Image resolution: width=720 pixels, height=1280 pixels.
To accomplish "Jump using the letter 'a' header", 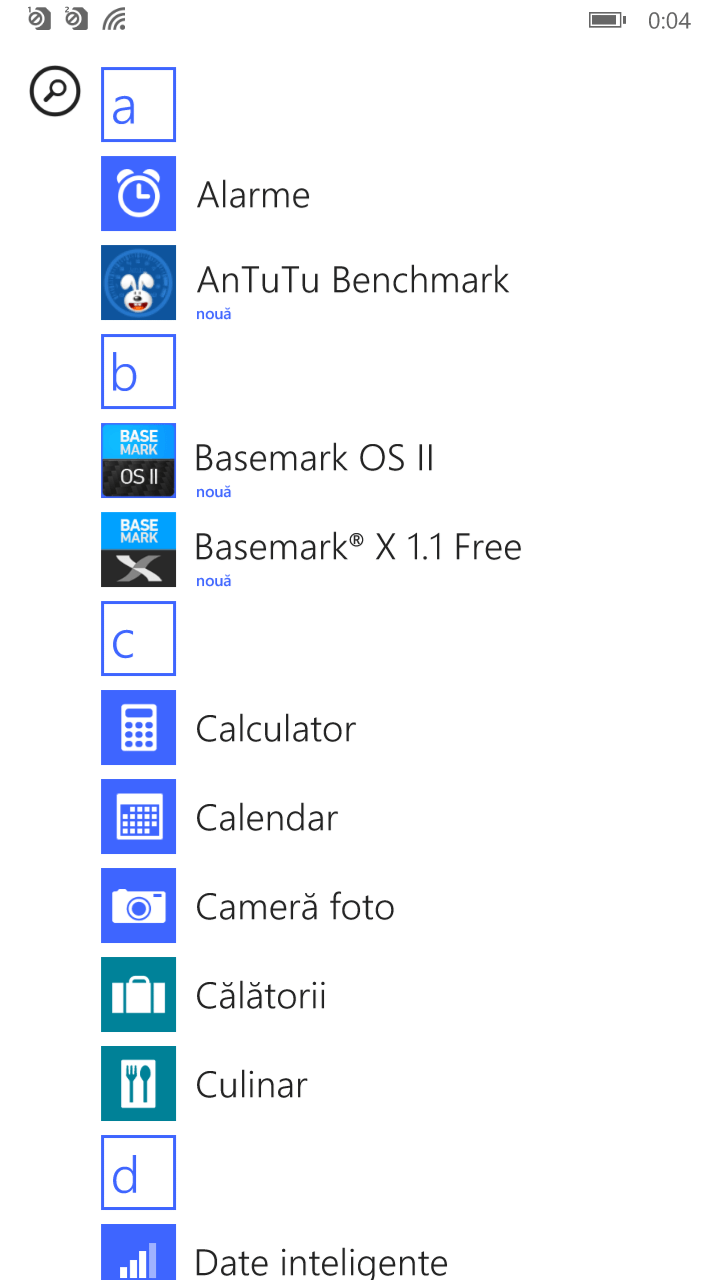I will (x=138, y=105).
